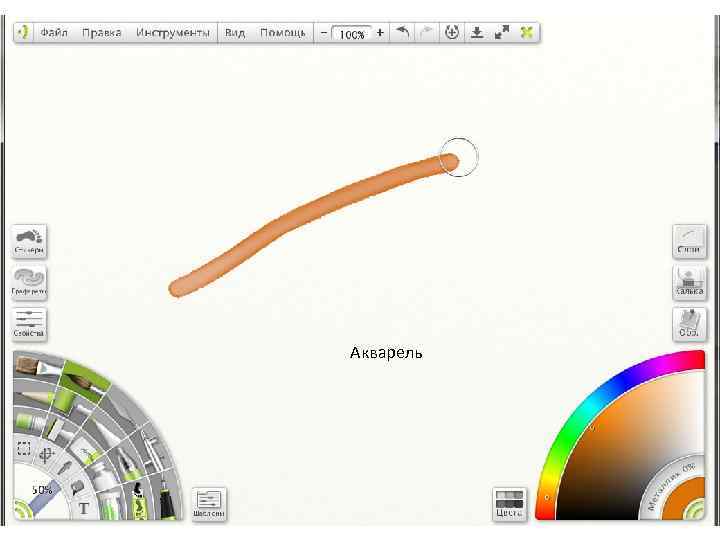Screen dimensions: 720x540
Task: Open the Файл menu
Action: point(54,33)
